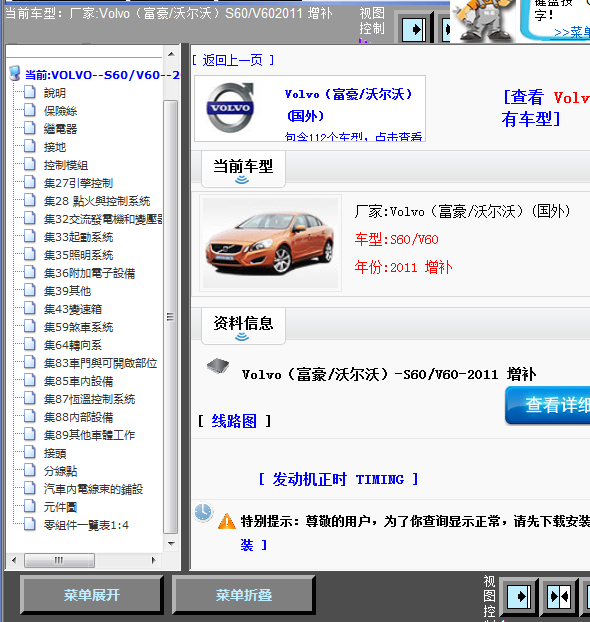Click 返回上一页 link
590x622 pixels.
pos(233,60)
